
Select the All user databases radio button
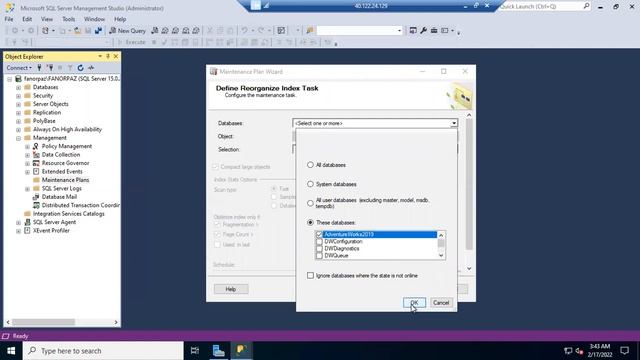click(x=310, y=203)
